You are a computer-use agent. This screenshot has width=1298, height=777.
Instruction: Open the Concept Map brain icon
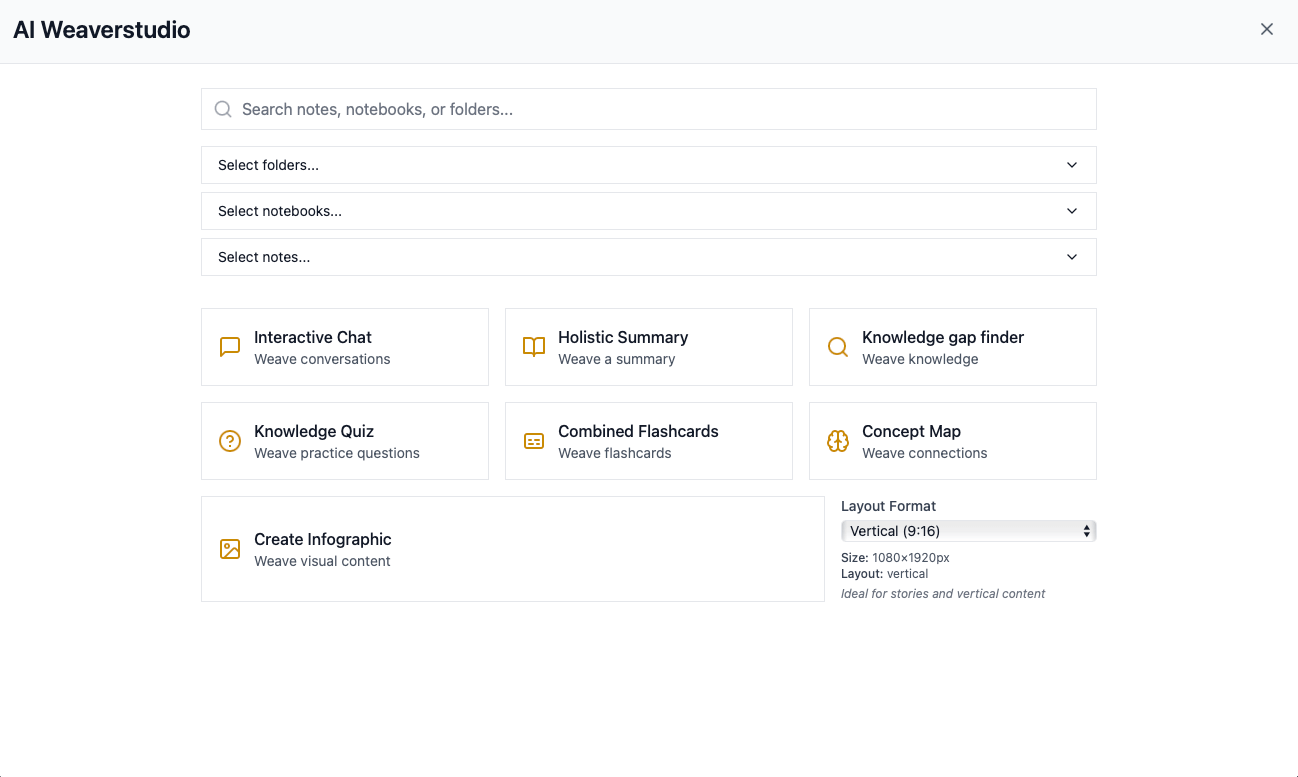click(838, 440)
